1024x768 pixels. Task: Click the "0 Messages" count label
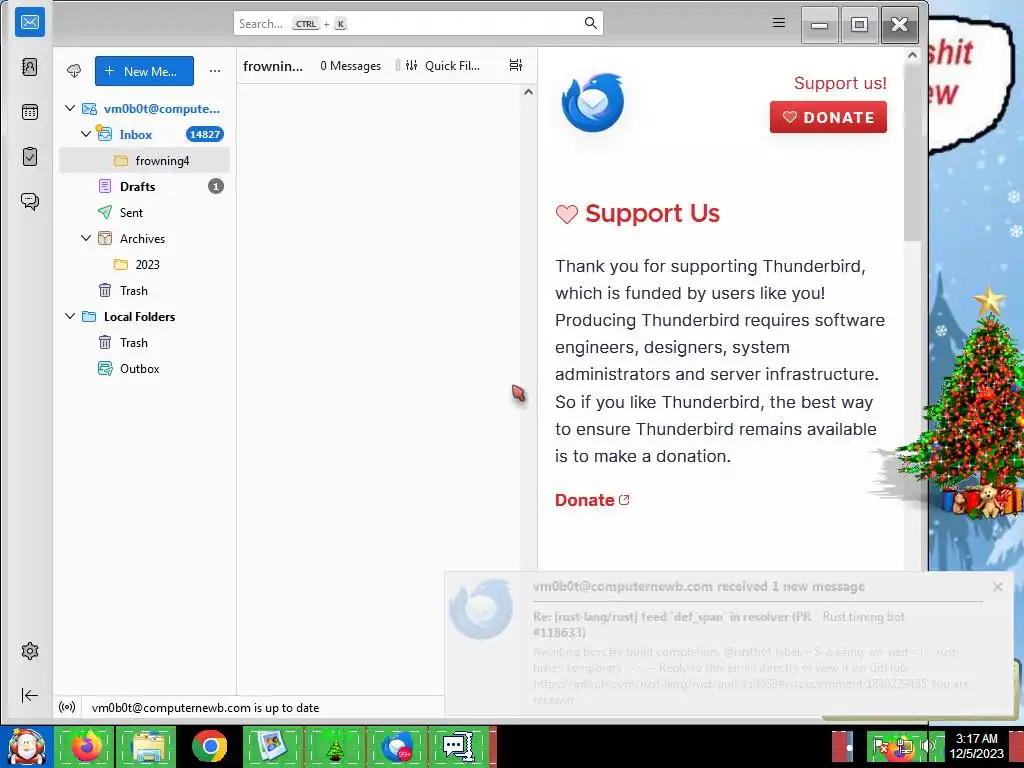tap(351, 65)
